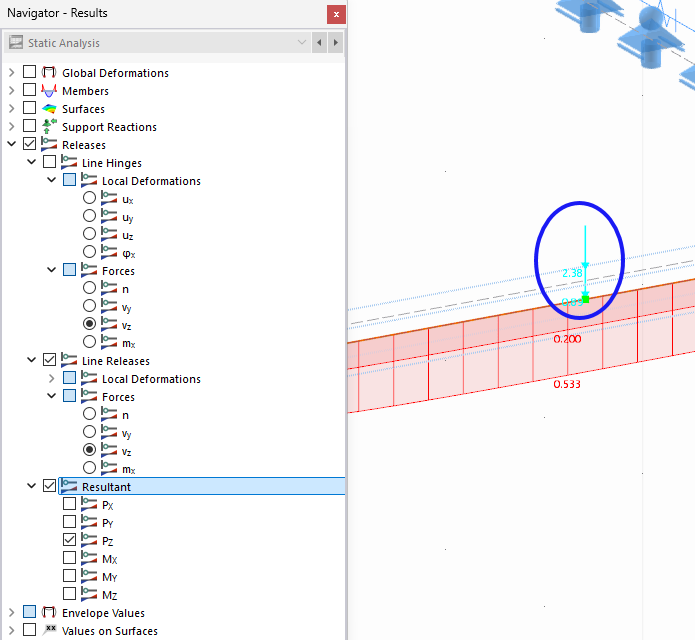
Task: Click the green resultant point marker
Action: coord(586,300)
